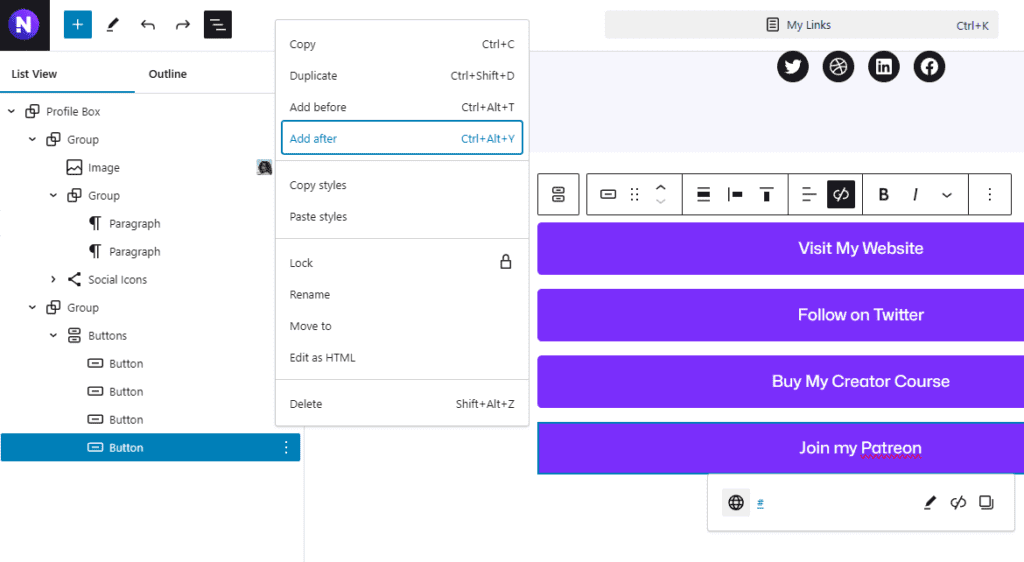The width and height of the screenshot is (1024, 562).
Task: Choose Add before menu entry
Action: click(x=402, y=107)
